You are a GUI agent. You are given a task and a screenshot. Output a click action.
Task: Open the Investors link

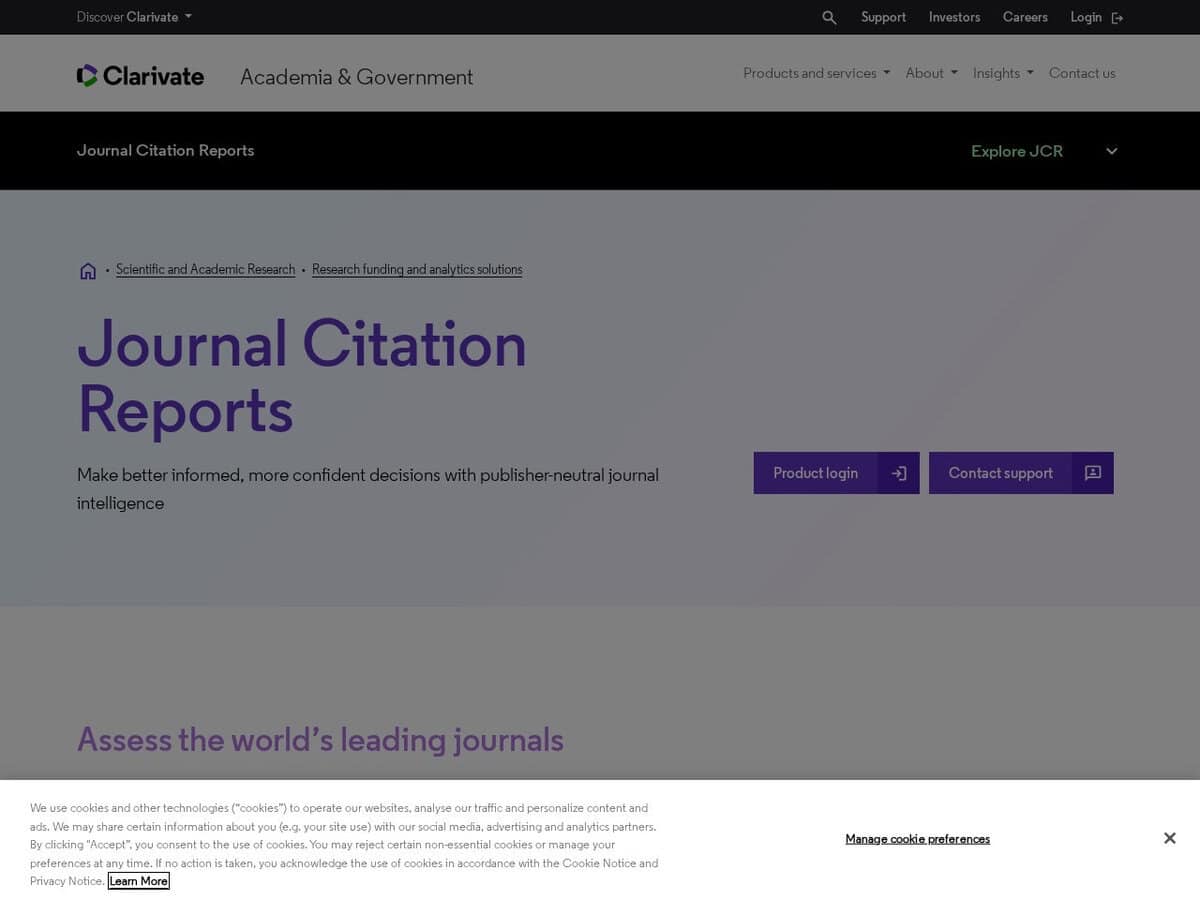pyautogui.click(x=954, y=17)
